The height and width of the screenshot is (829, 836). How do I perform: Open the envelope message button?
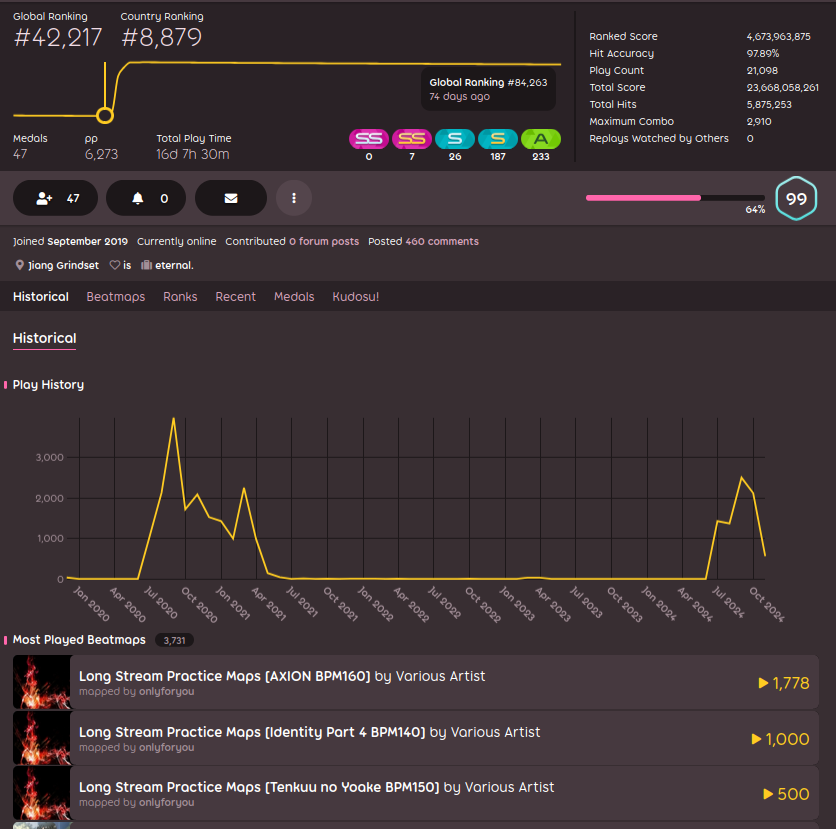coord(230,198)
